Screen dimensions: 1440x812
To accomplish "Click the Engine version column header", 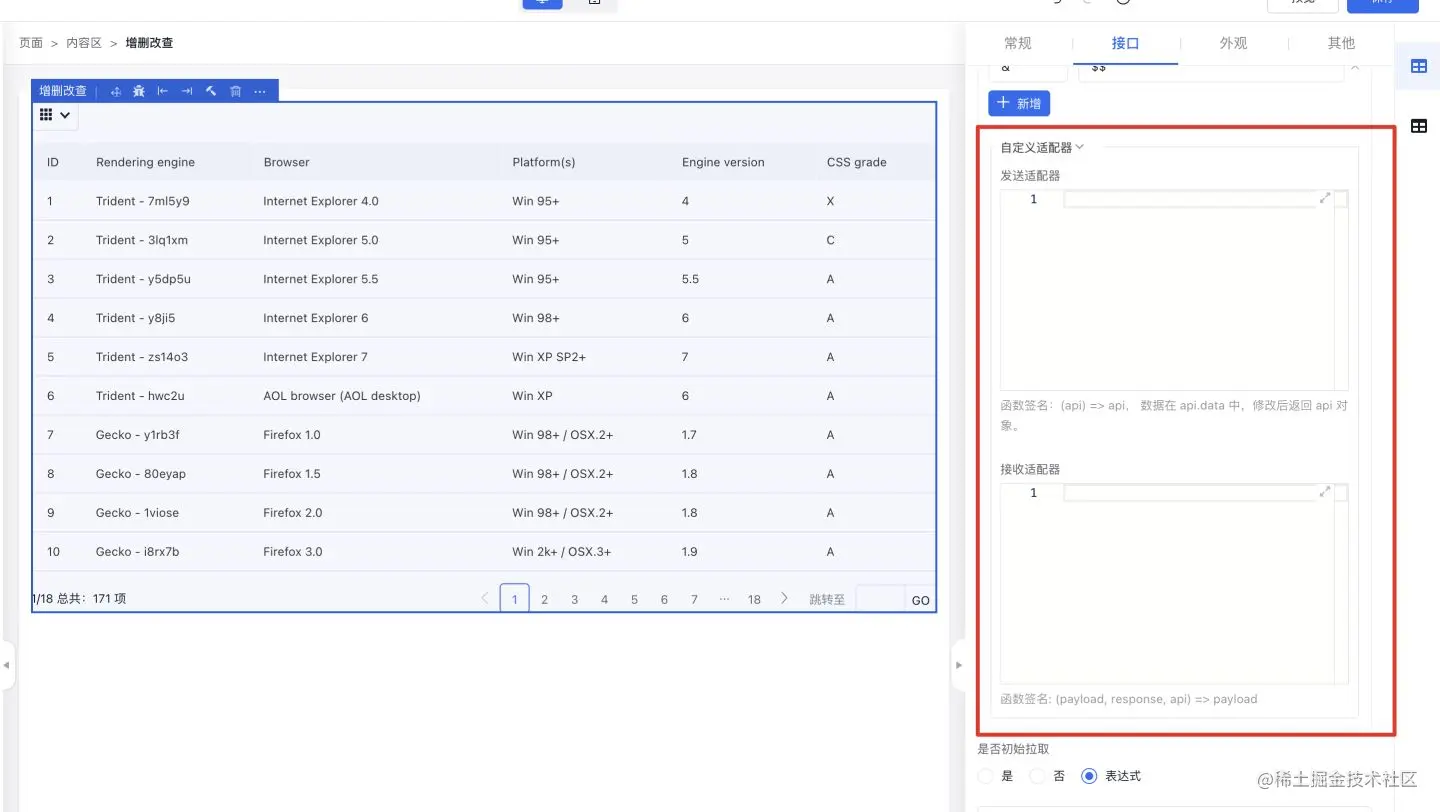I will [x=723, y=162].
